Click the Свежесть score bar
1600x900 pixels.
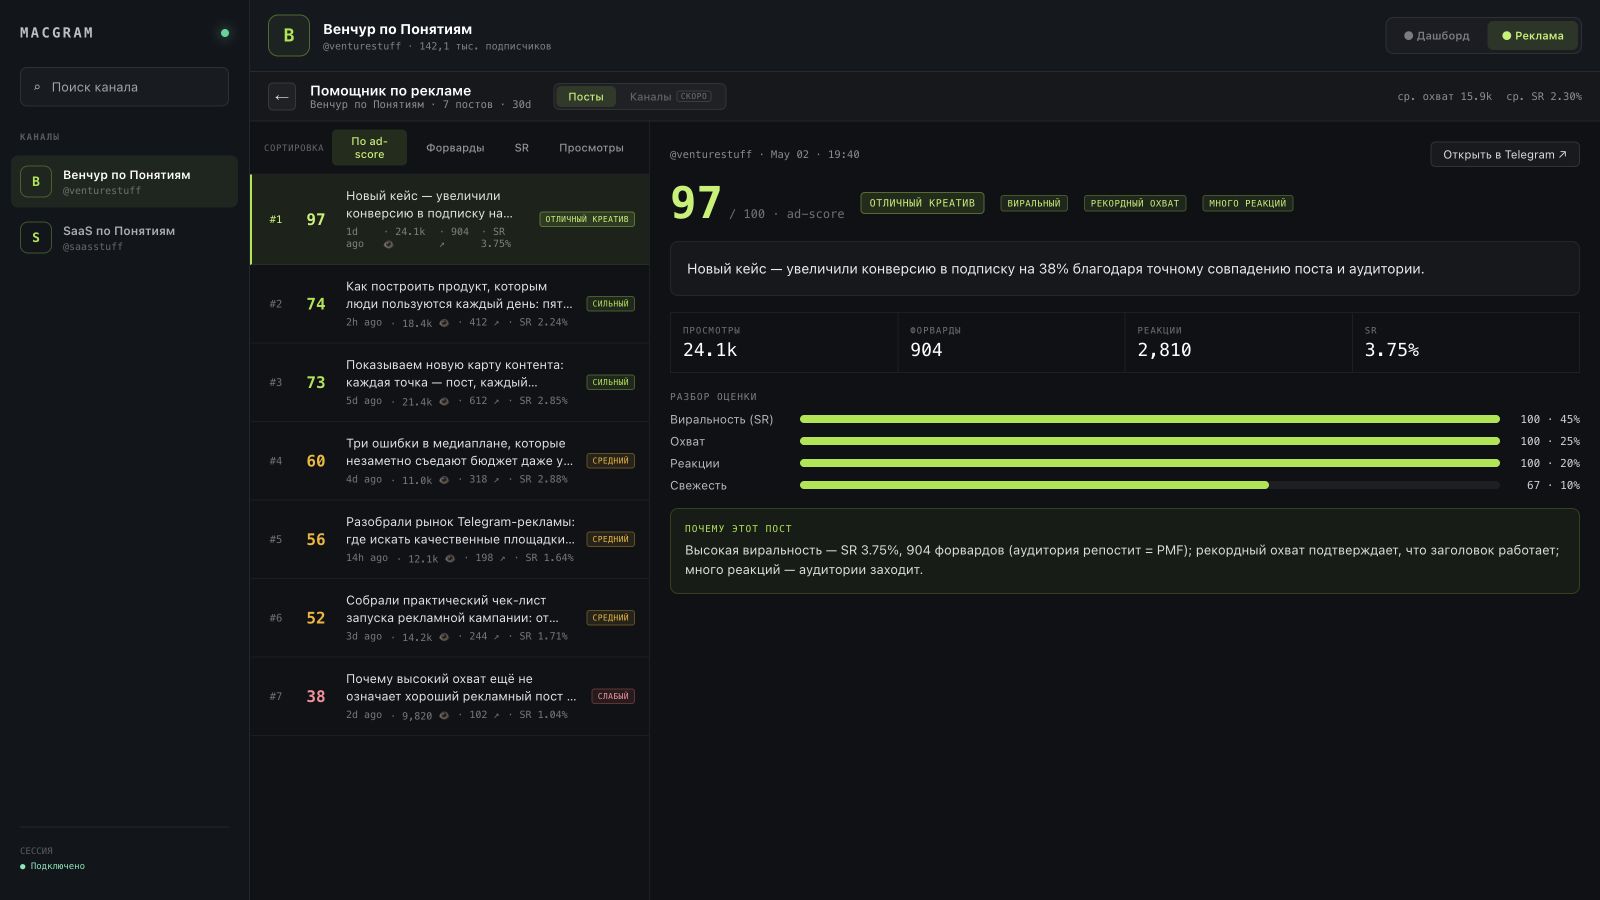[1150, 485]
